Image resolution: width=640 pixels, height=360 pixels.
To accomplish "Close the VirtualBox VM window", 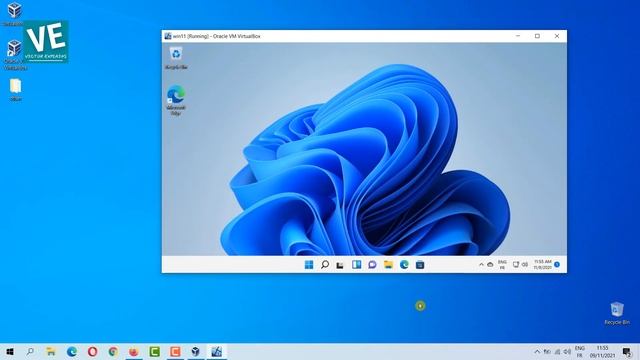I will click(x=557, y=36).
